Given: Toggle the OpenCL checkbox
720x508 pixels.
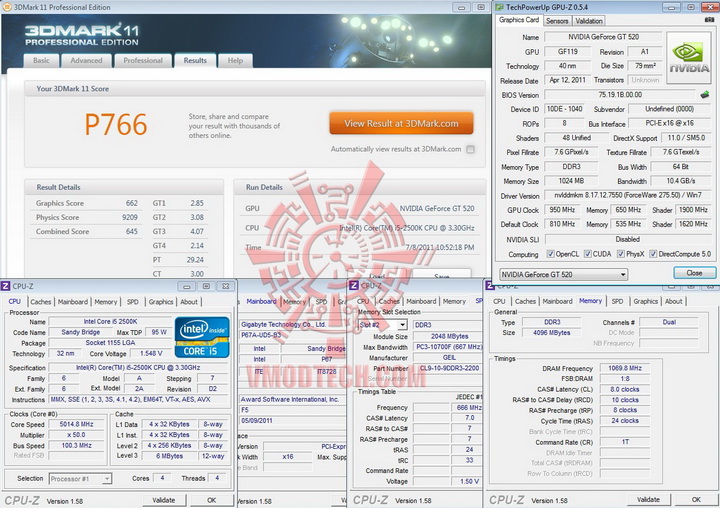Looking at the screenshot, I should [550, 254].
